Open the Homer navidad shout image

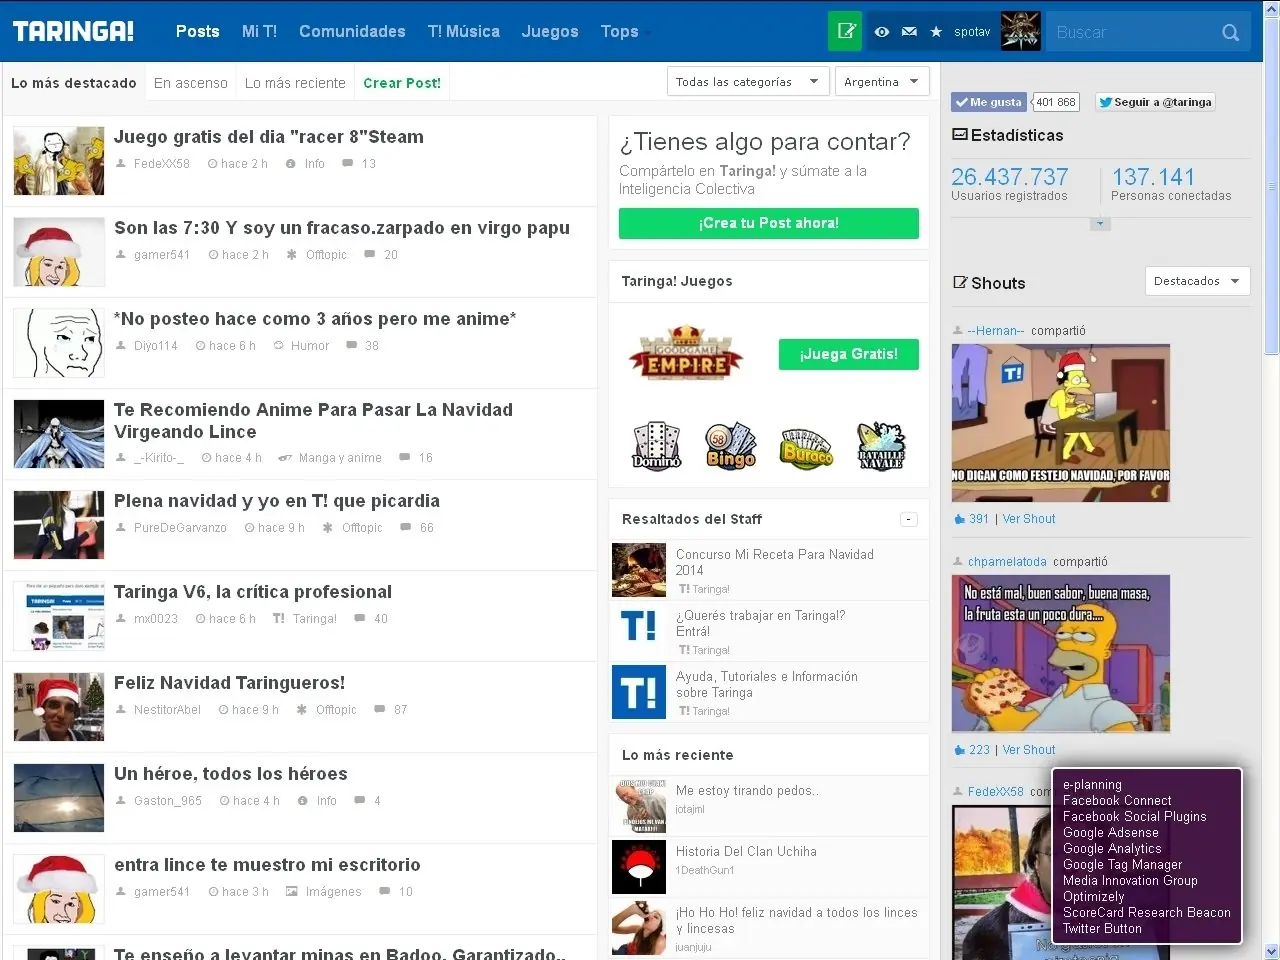point(1061,423)
